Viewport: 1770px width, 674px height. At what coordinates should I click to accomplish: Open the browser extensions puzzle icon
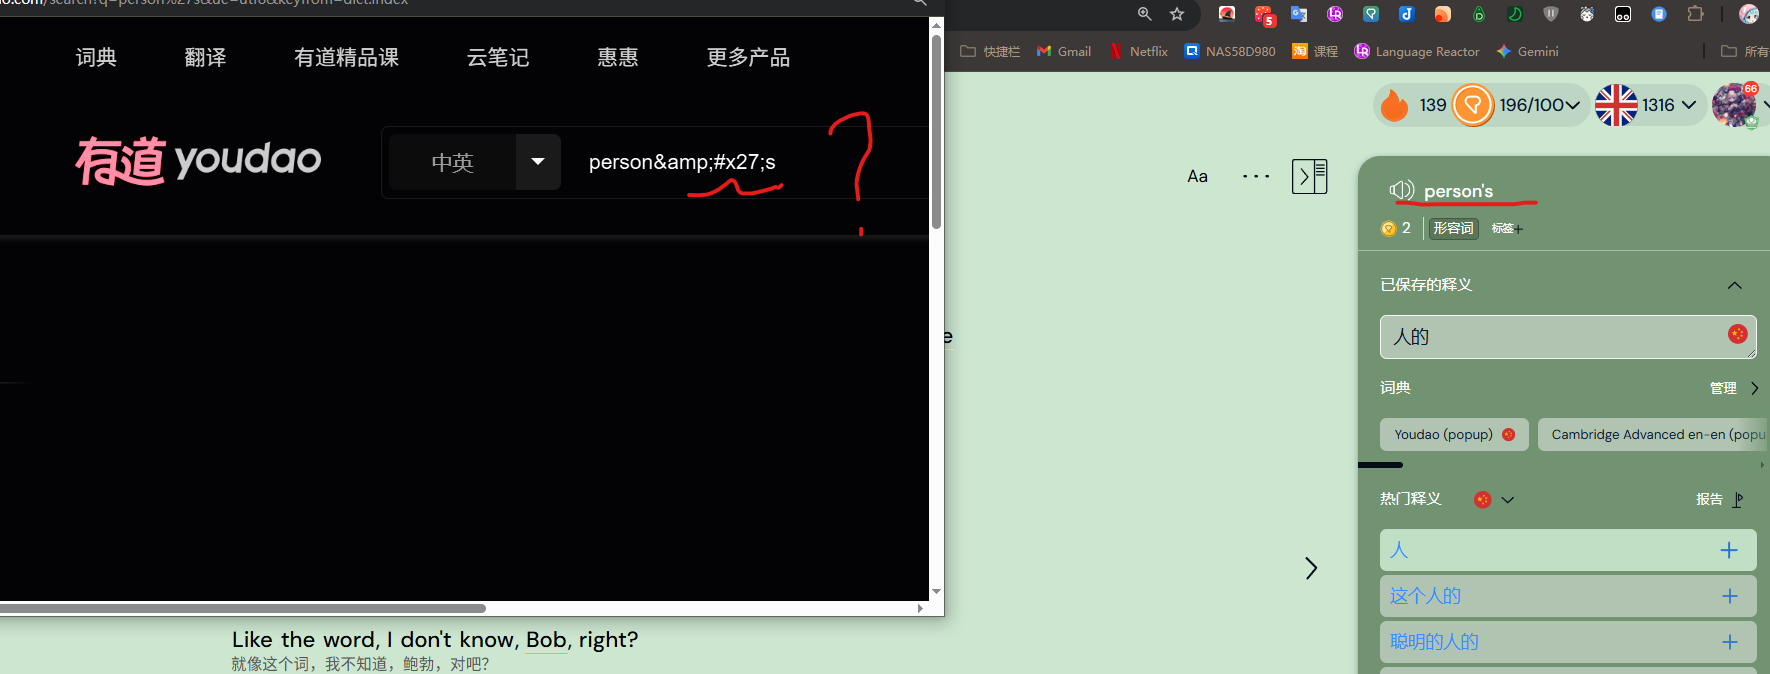[1695, 14]
